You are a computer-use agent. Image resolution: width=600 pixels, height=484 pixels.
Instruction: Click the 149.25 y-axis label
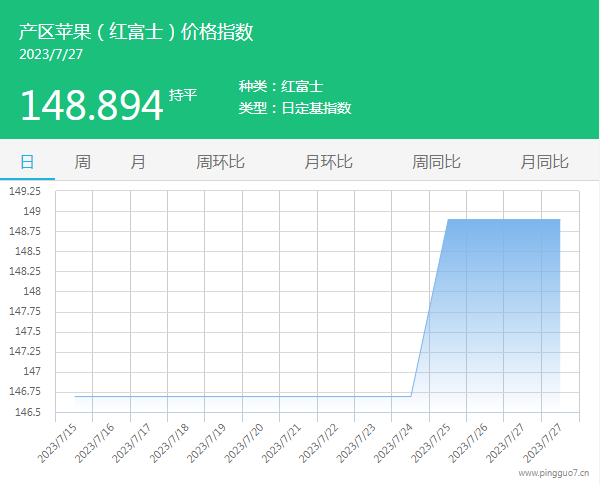click(x=25, y=191)
